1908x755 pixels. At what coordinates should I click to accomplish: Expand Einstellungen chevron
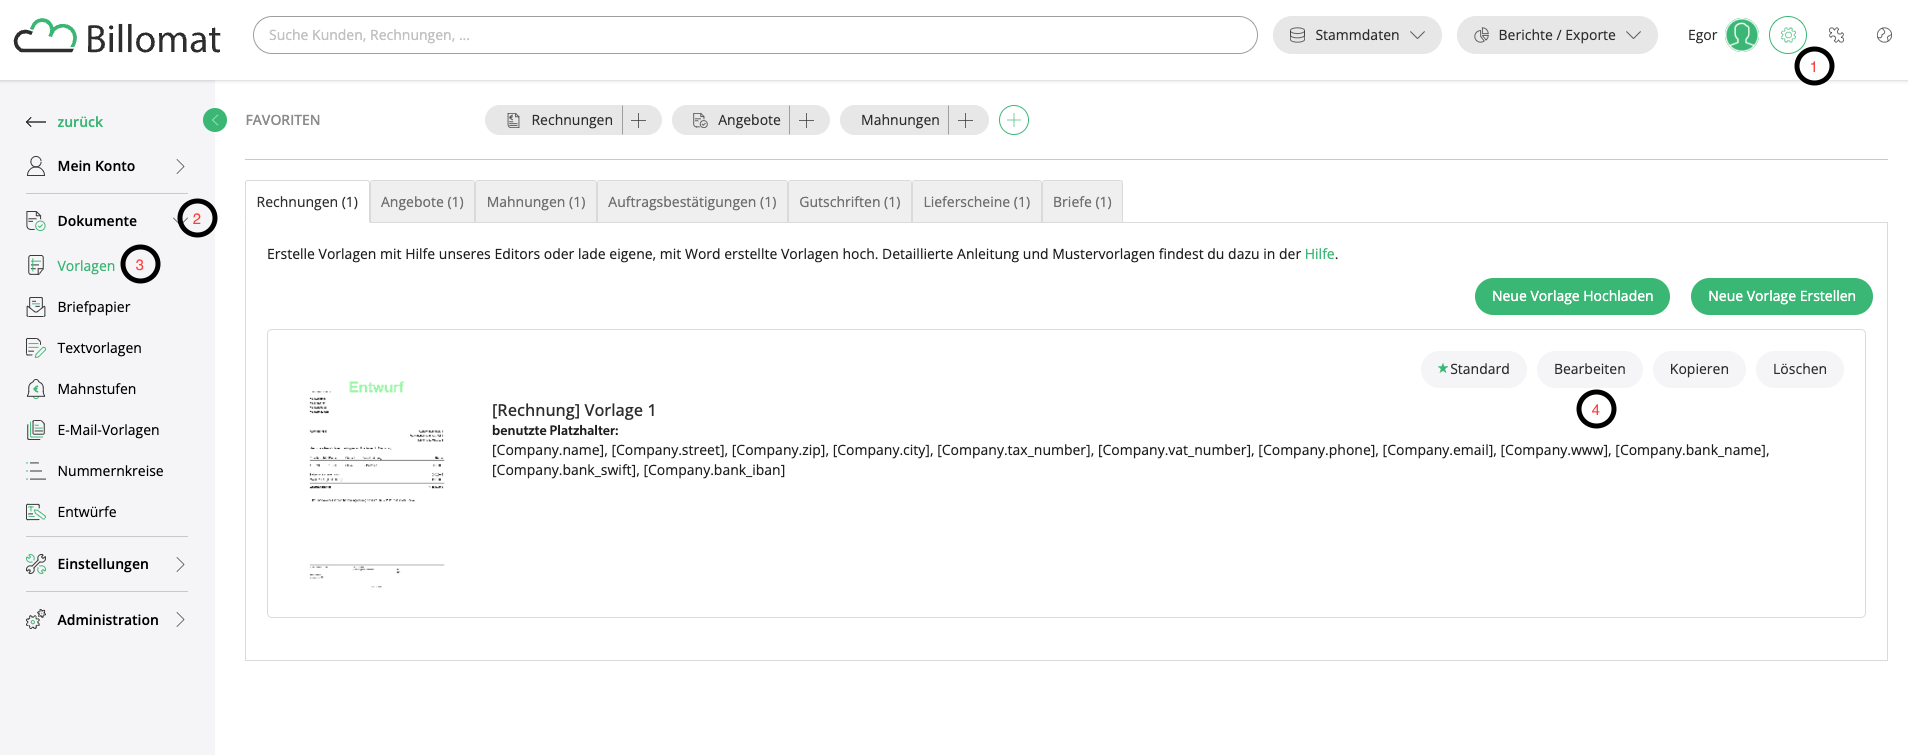click(x=181, y=564)
